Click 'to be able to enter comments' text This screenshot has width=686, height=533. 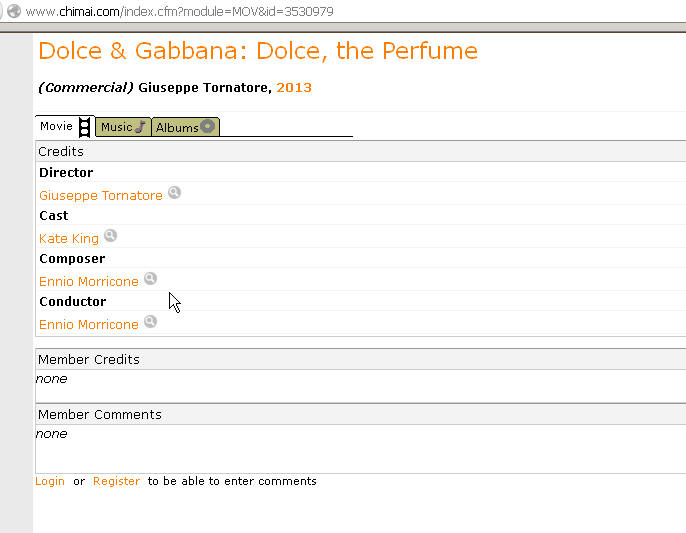(232, 481)
